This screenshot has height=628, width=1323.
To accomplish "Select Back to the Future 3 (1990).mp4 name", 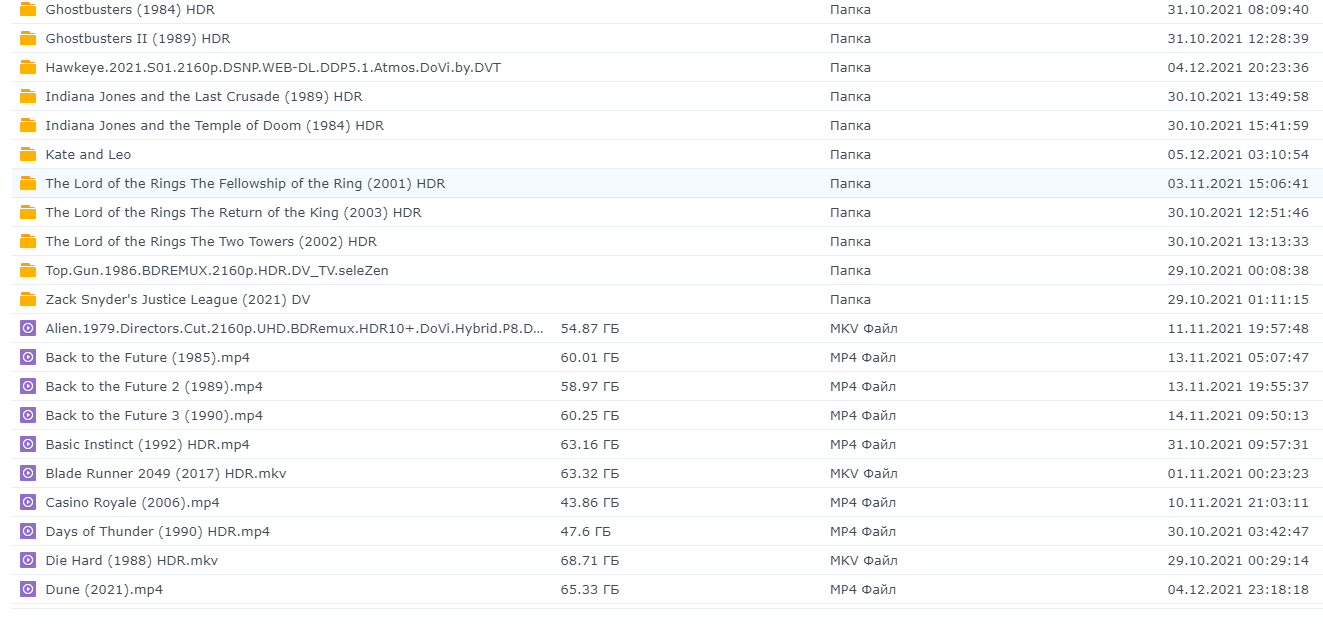I will coord(154,416).
